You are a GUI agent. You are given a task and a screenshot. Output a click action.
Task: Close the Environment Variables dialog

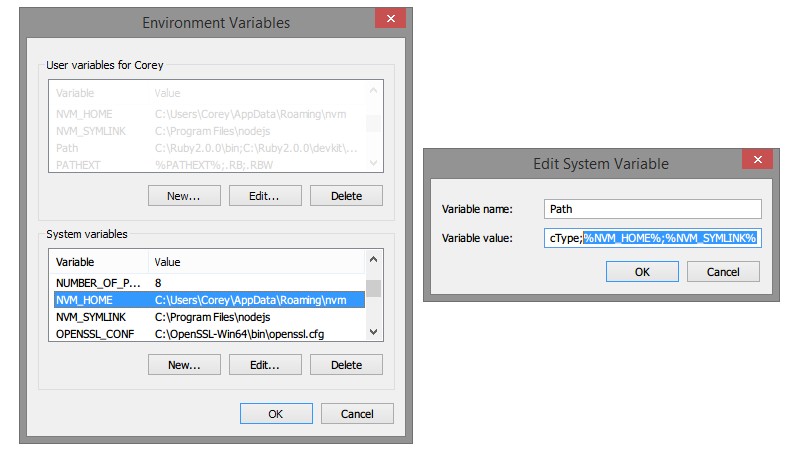tap(390, 18)
